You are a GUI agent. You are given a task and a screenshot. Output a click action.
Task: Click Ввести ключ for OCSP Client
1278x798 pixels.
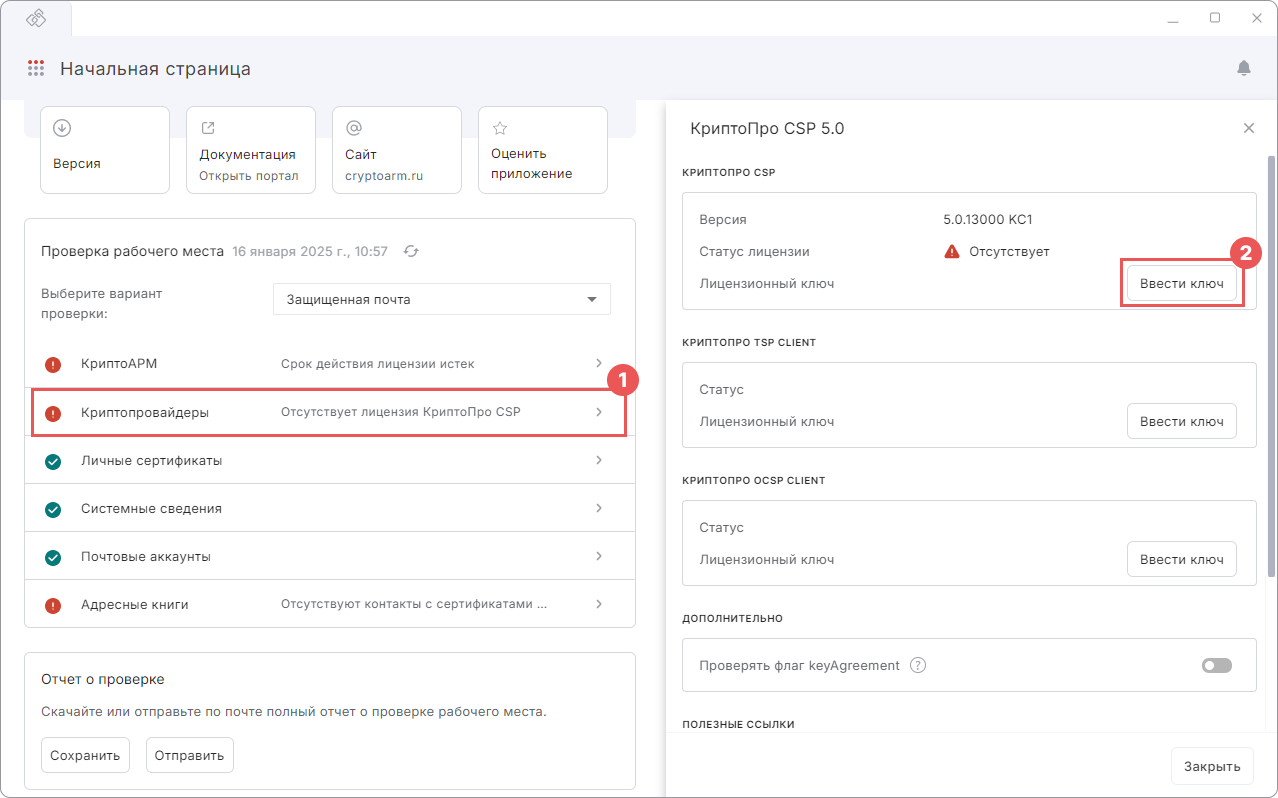[1182, 559]
